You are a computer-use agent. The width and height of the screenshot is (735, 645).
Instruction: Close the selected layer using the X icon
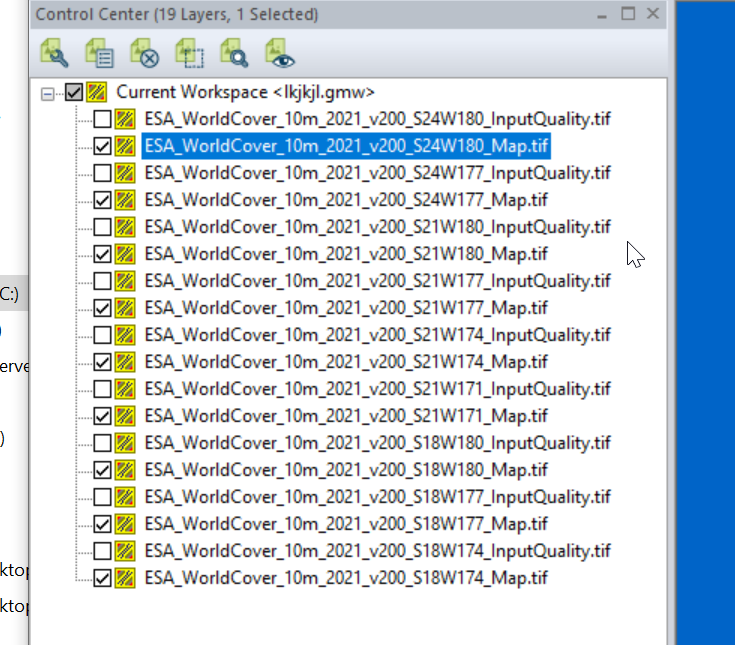tap(144, 53)
